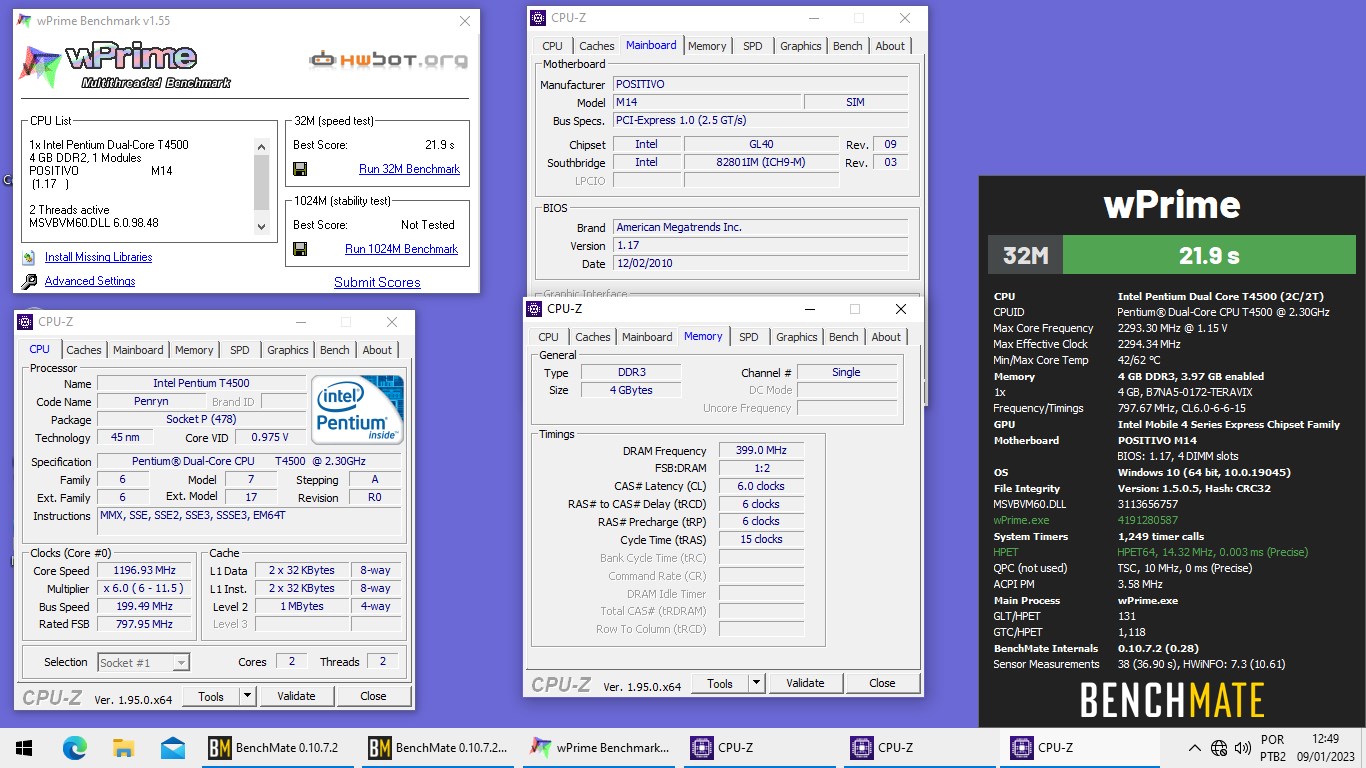Click the Specification field Pentium Dual-Core CPU T4500
The image size is (1366, 768).
[249, 462]
